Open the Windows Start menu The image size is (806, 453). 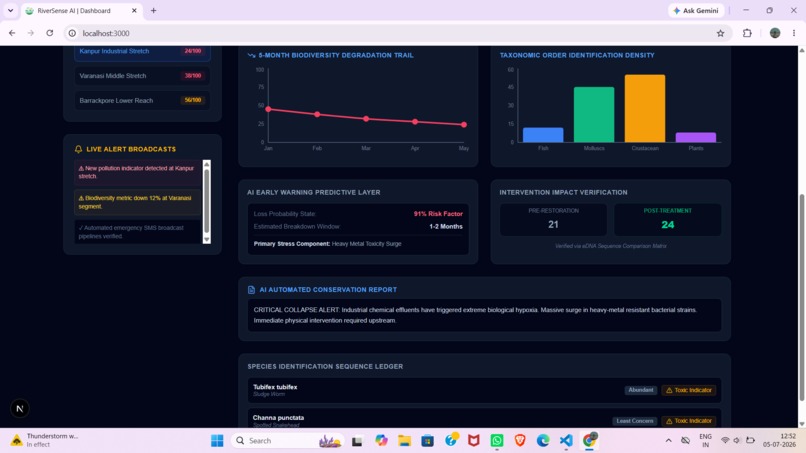point(217,441)
